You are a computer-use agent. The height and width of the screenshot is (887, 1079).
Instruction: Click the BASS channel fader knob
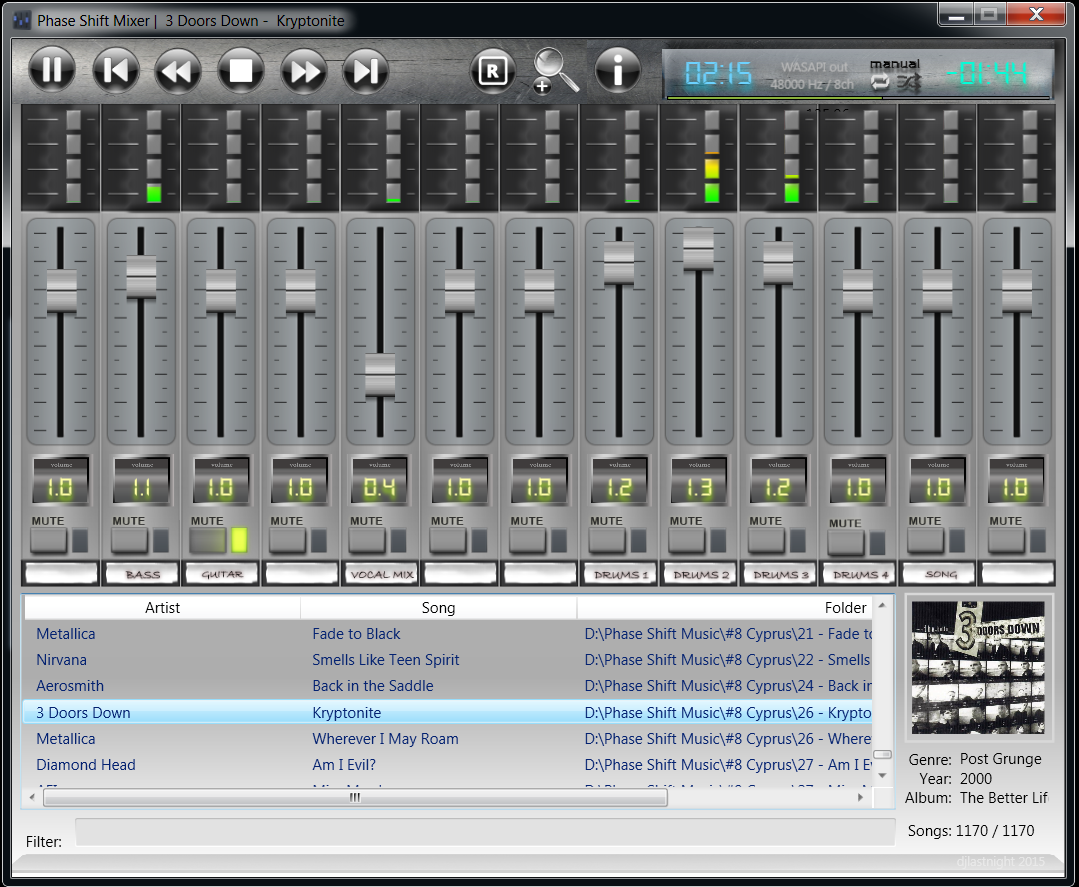pos(141,277)
